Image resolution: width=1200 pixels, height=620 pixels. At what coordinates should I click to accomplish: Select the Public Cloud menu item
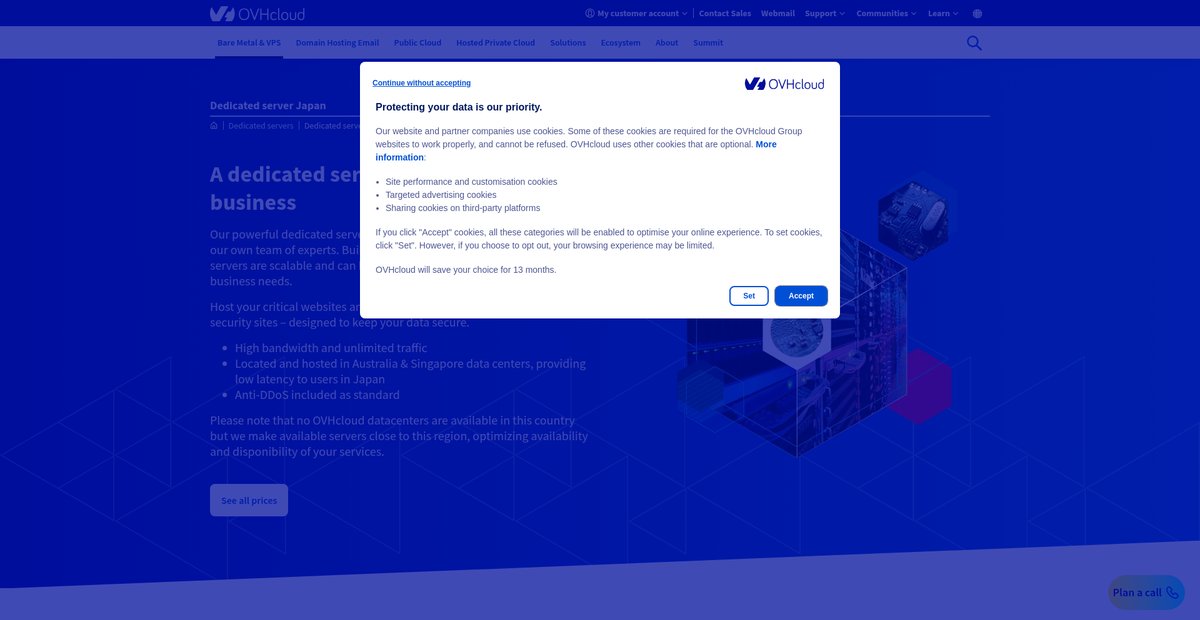pyautogui.click(x=417, y=43)
